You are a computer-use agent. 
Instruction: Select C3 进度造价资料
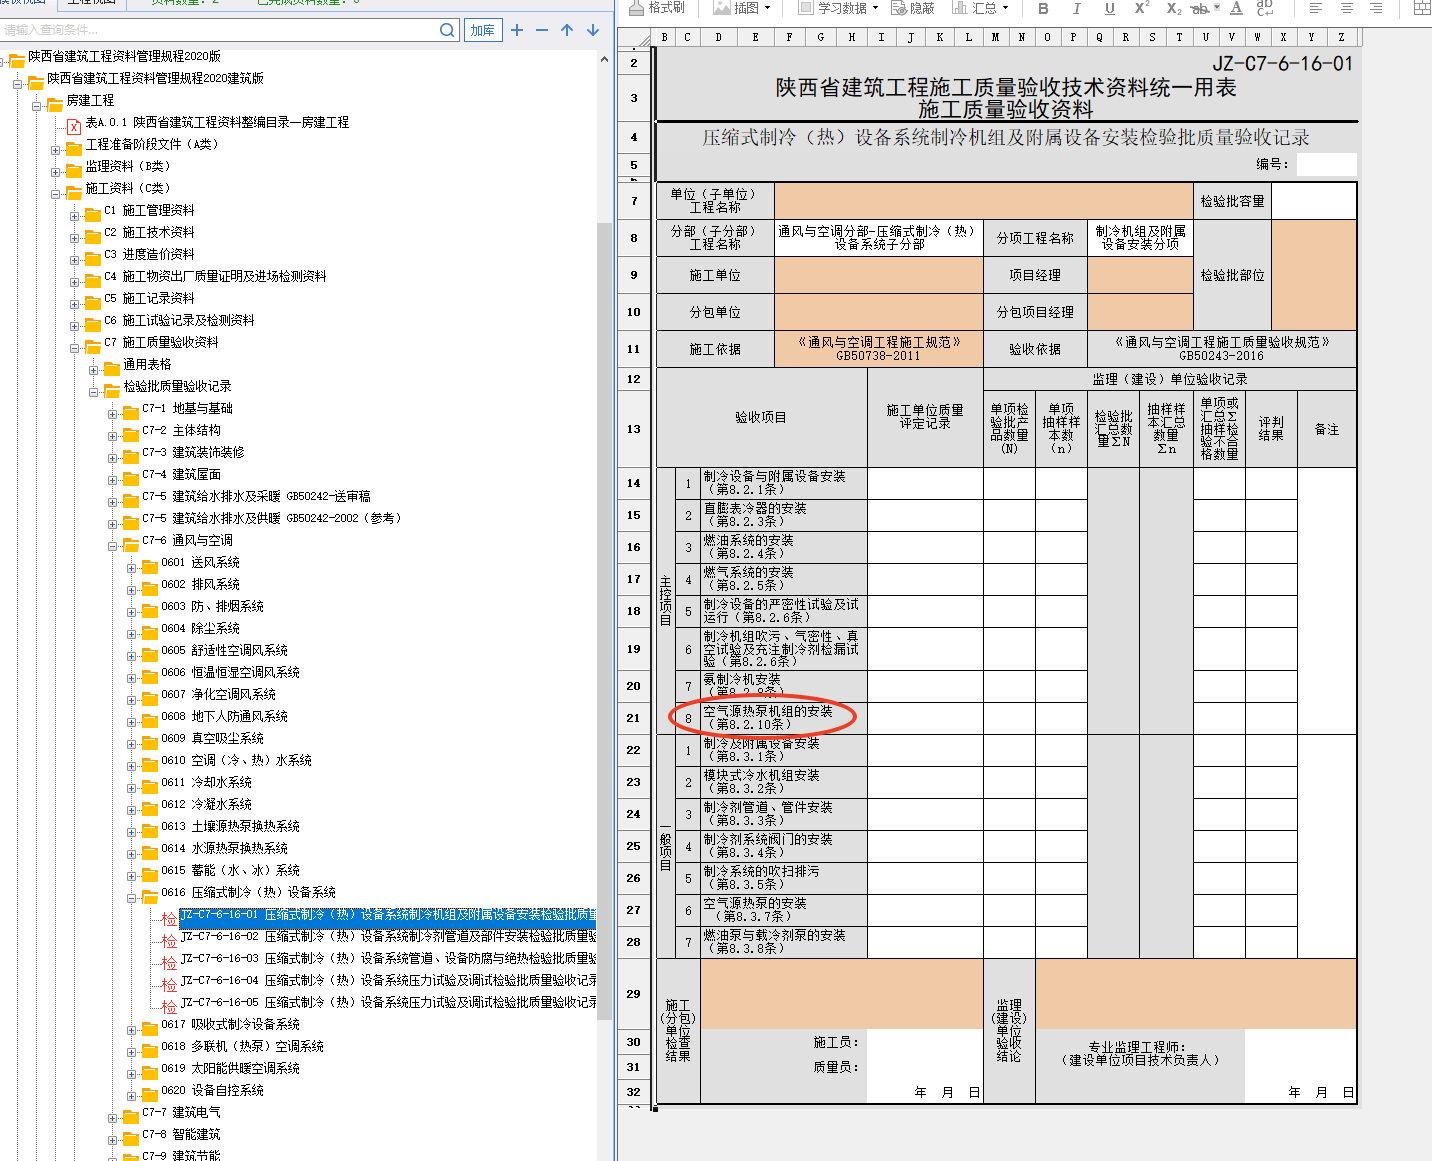[x=149, y=254]
